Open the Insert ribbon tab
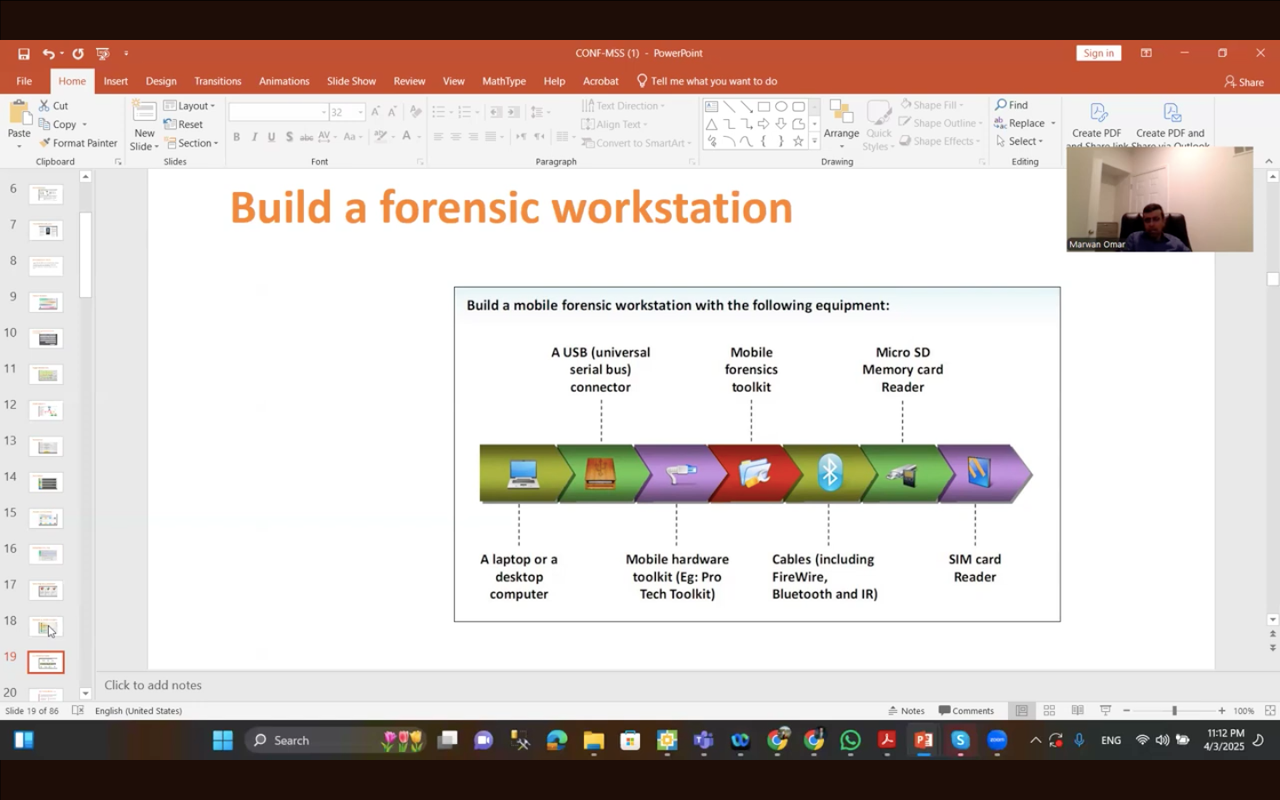Viewport: 1280px width, 800px height. pyautogui.click(x=115, y=81)
